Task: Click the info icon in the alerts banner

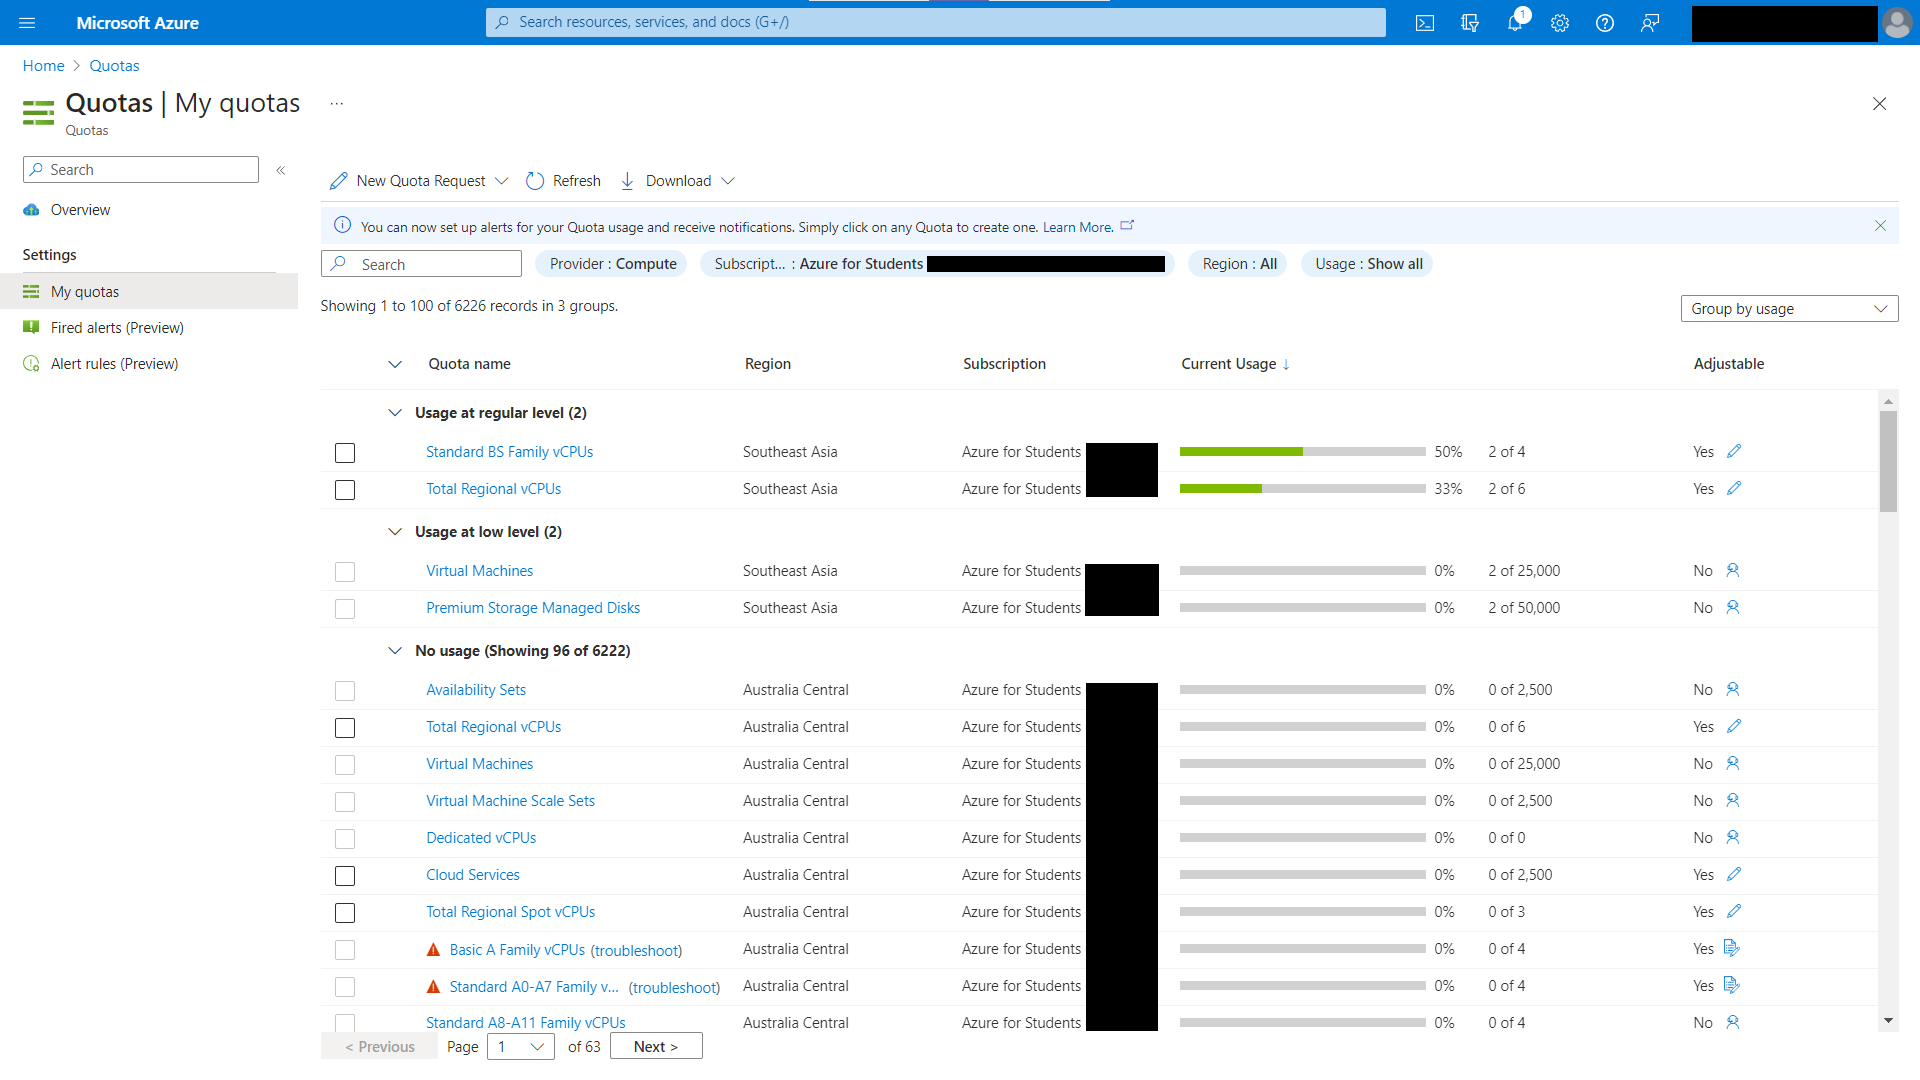Action: (342, 226)
